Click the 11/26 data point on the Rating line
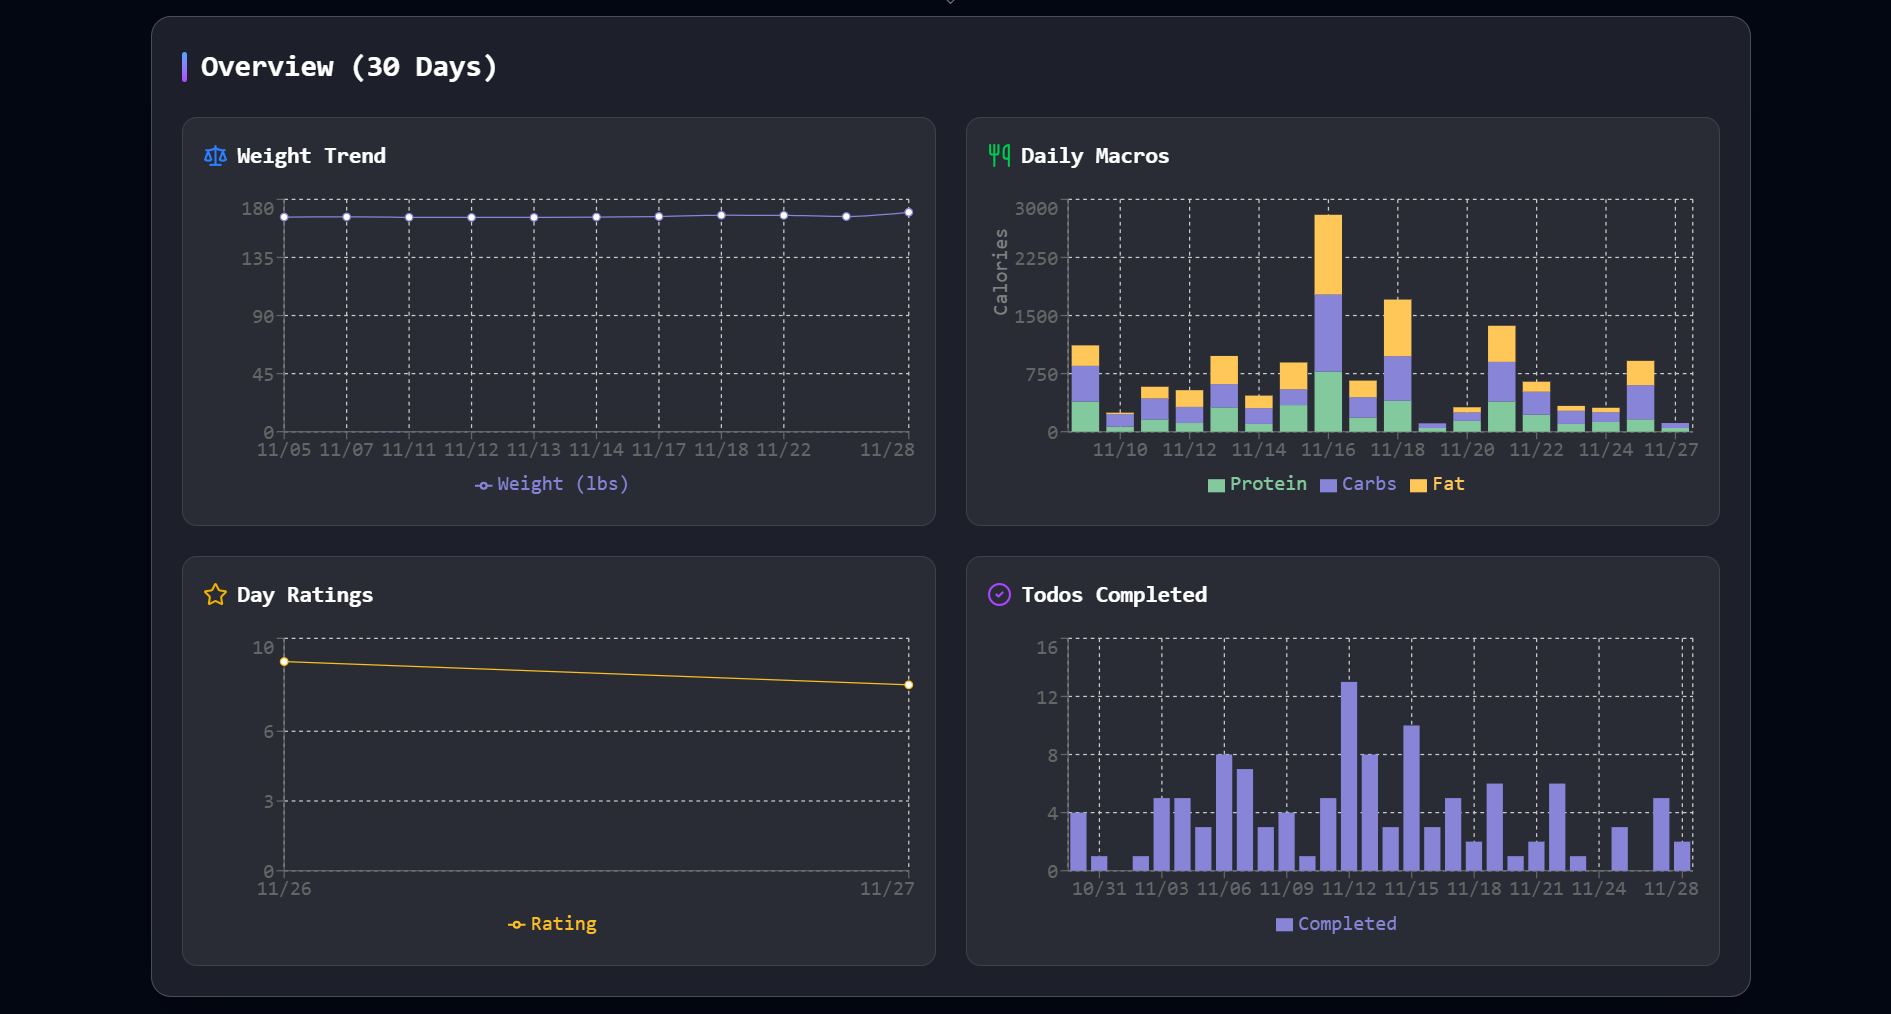The image size is (1891, 1014). (x=284, y=660)
